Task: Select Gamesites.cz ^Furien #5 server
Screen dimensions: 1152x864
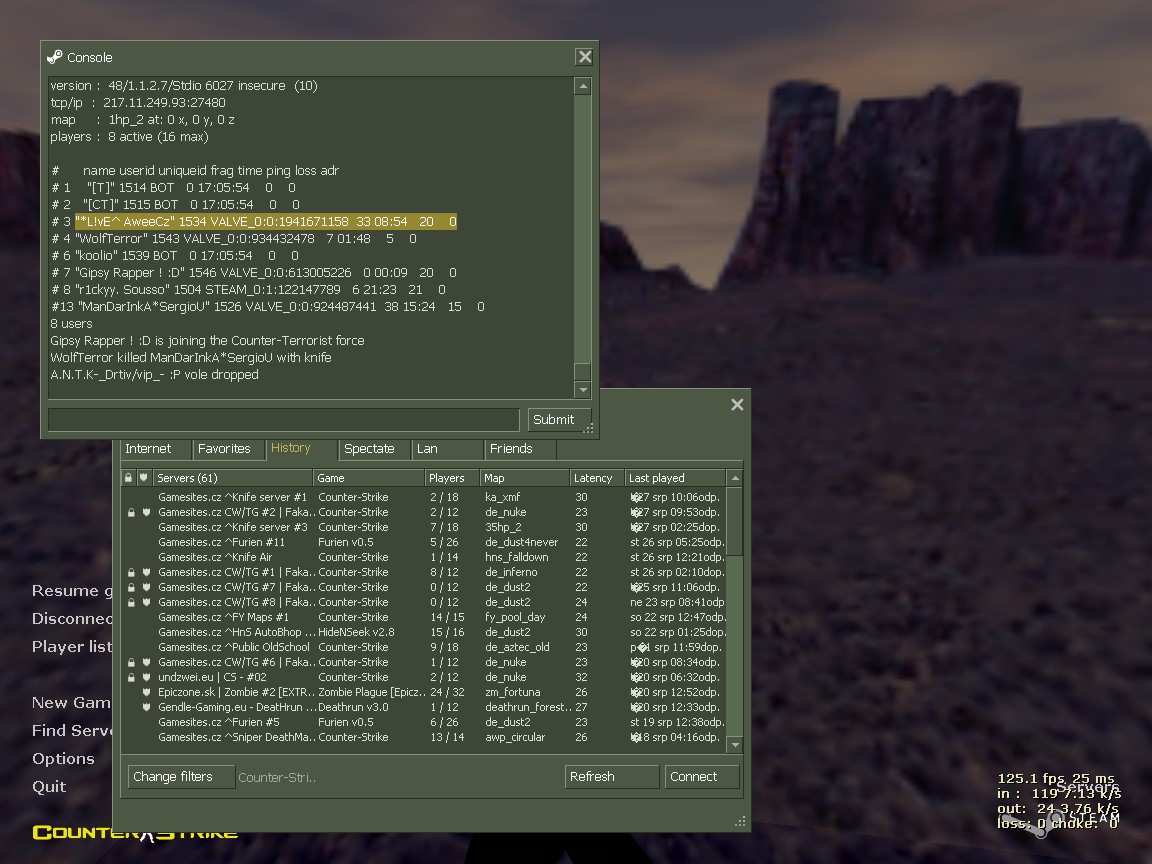Action: [425, 722]
